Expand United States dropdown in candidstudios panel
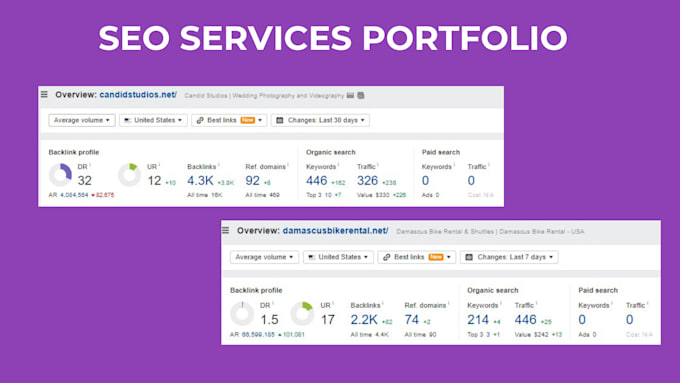 tap(153, 120)
